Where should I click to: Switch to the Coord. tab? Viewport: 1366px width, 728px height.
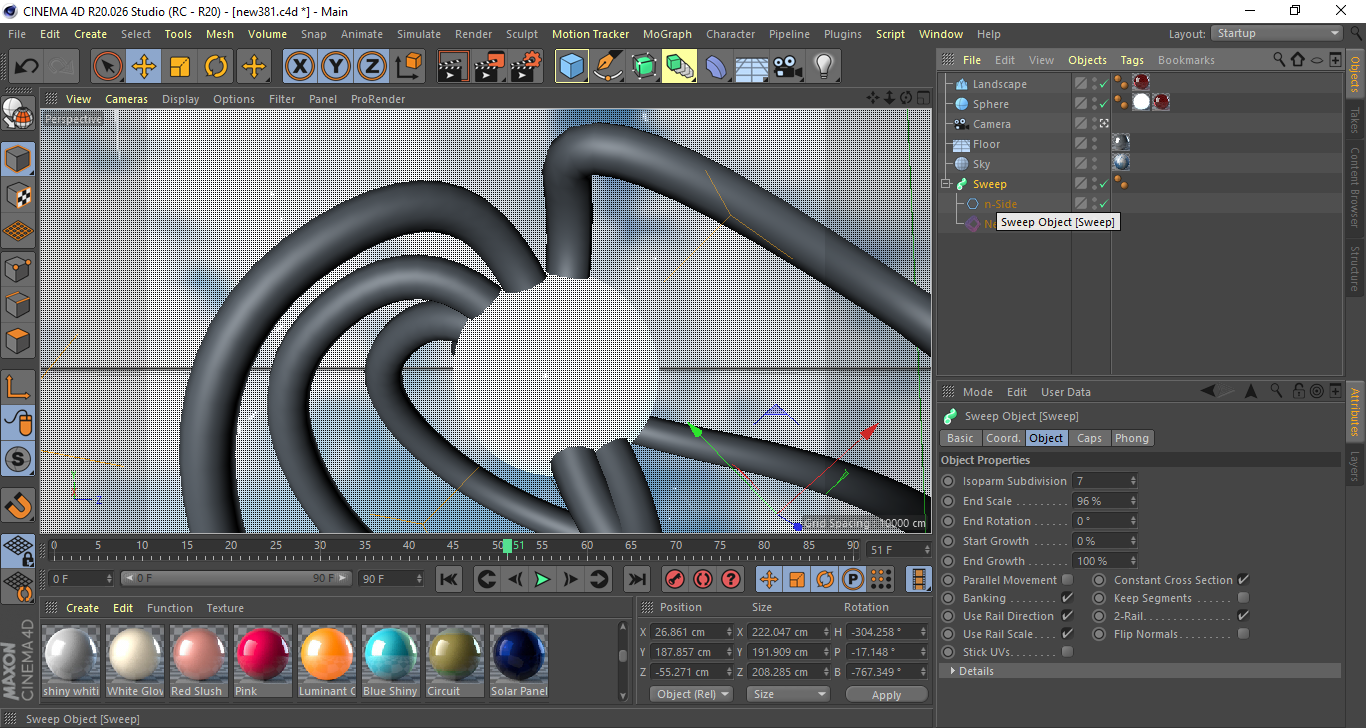1003,438
